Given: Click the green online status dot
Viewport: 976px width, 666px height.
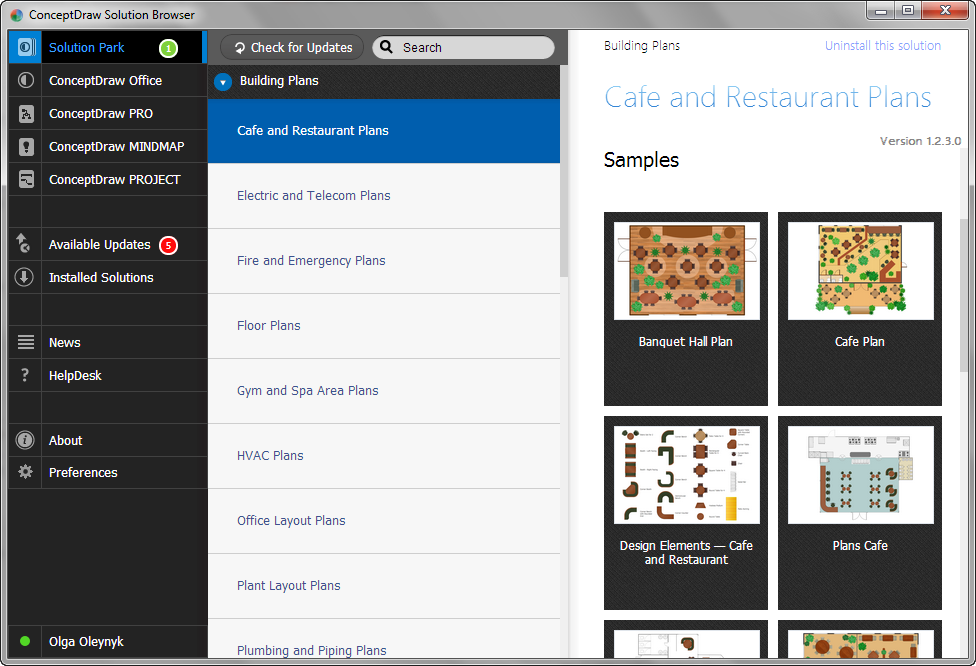Looking at the screenshot, I should [x=25, y=641].
